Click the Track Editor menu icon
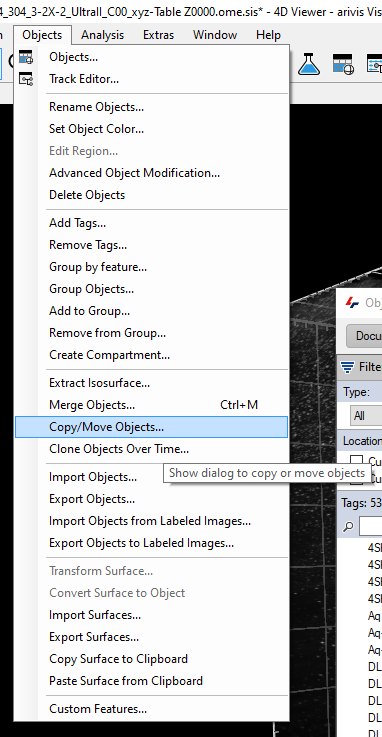 (26, 79)
